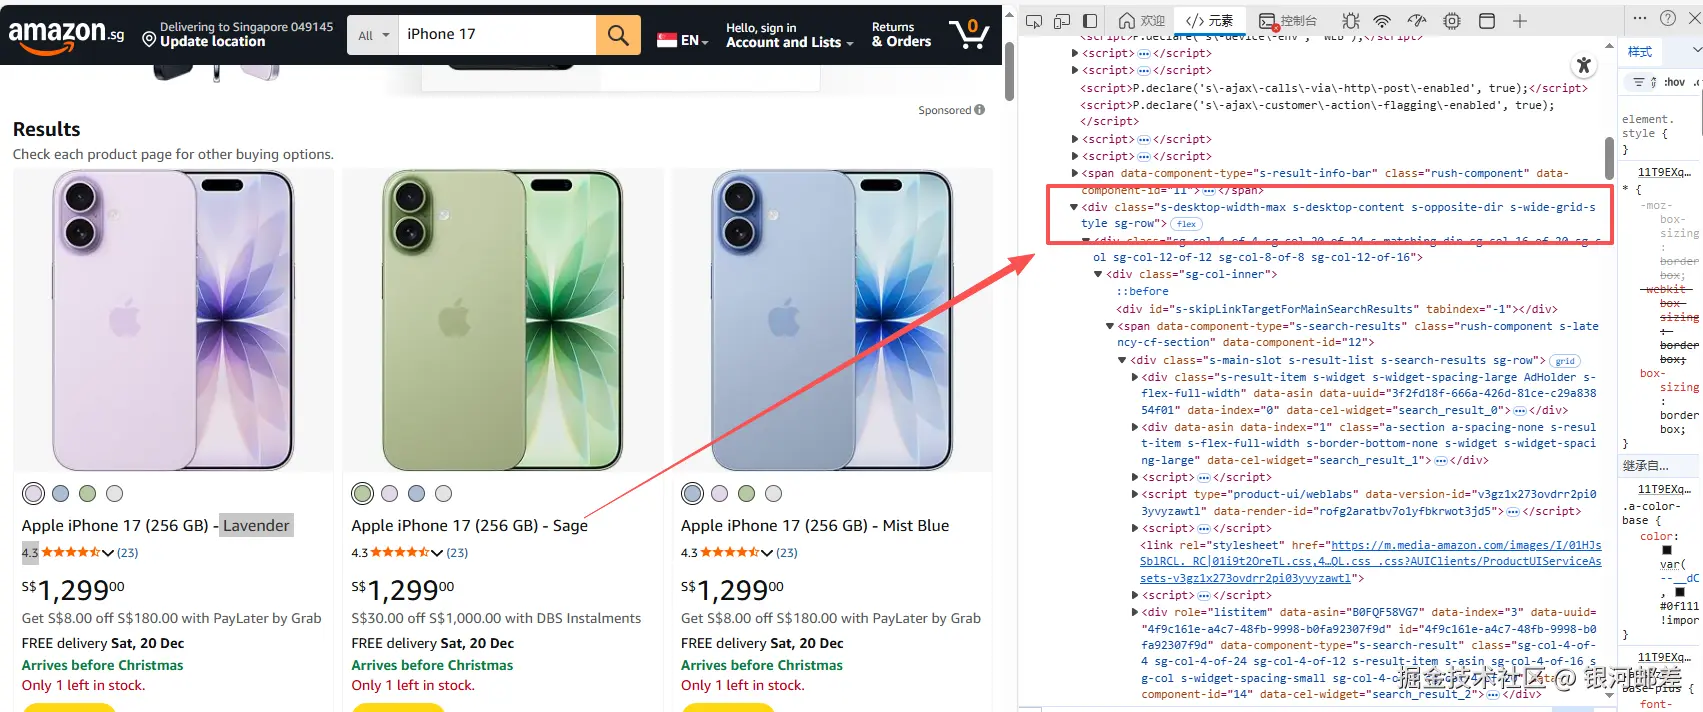This screenshot has width=1703, height=712.
Task: Switch to the 元素 Elements tab
Action: [x=1210, y=20]
